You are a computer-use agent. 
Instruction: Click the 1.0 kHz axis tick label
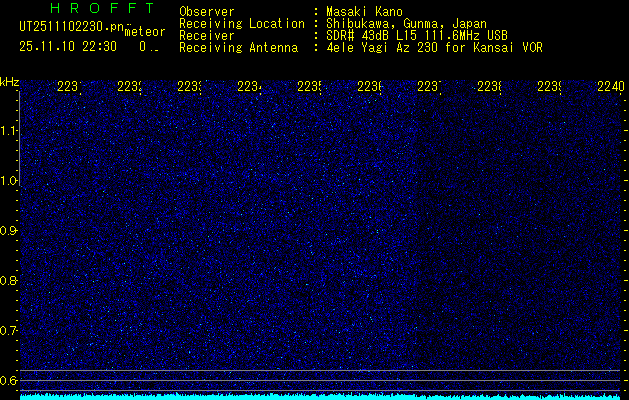[9, 181]
